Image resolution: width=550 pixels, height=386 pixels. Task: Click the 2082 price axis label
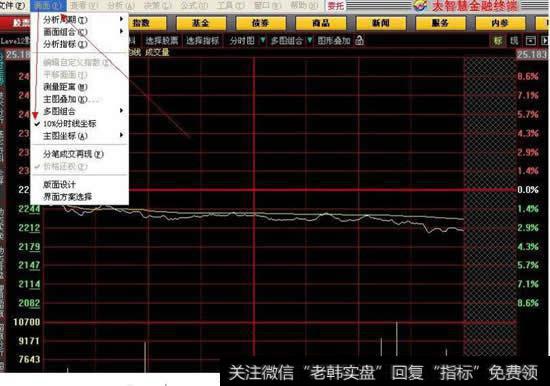point(29,303)
